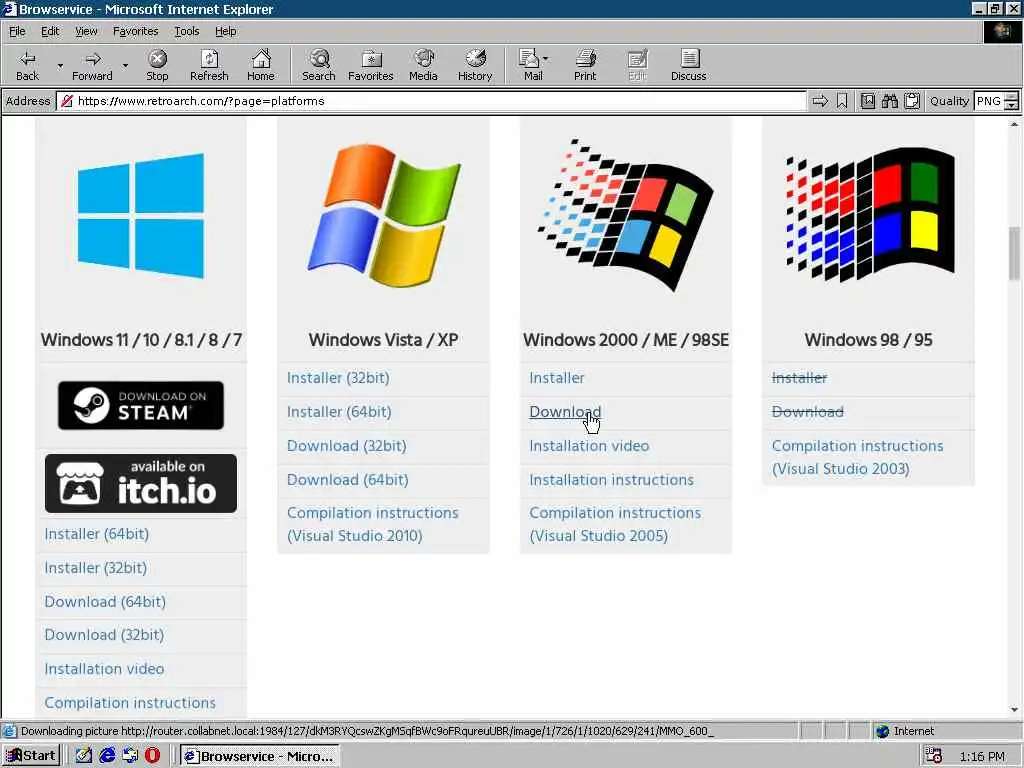Click the Windows XP flag logo image
Image resolution: width=1024 pixels, height=768 pixels.
pos(384,216)
